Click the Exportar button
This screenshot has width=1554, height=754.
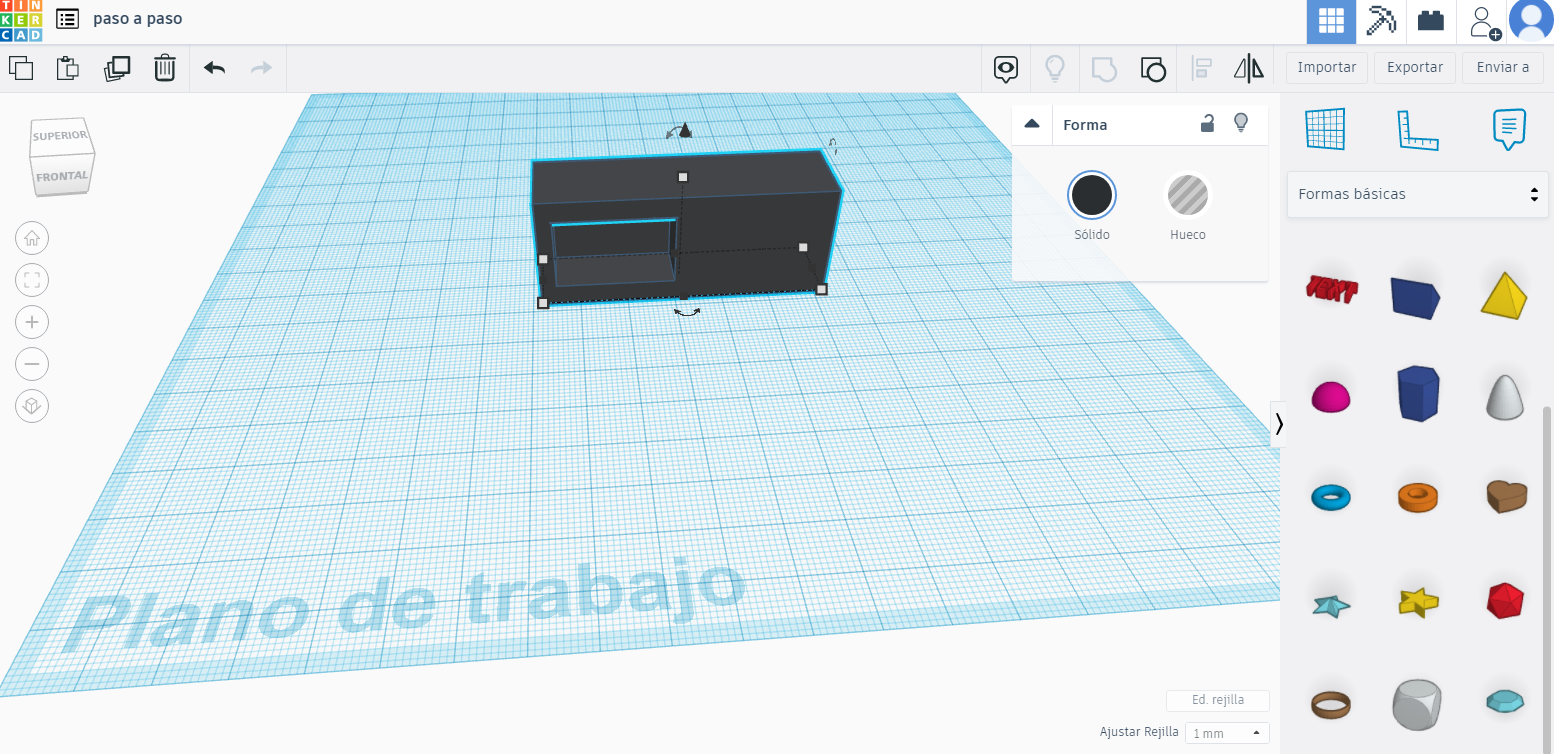1414,67
